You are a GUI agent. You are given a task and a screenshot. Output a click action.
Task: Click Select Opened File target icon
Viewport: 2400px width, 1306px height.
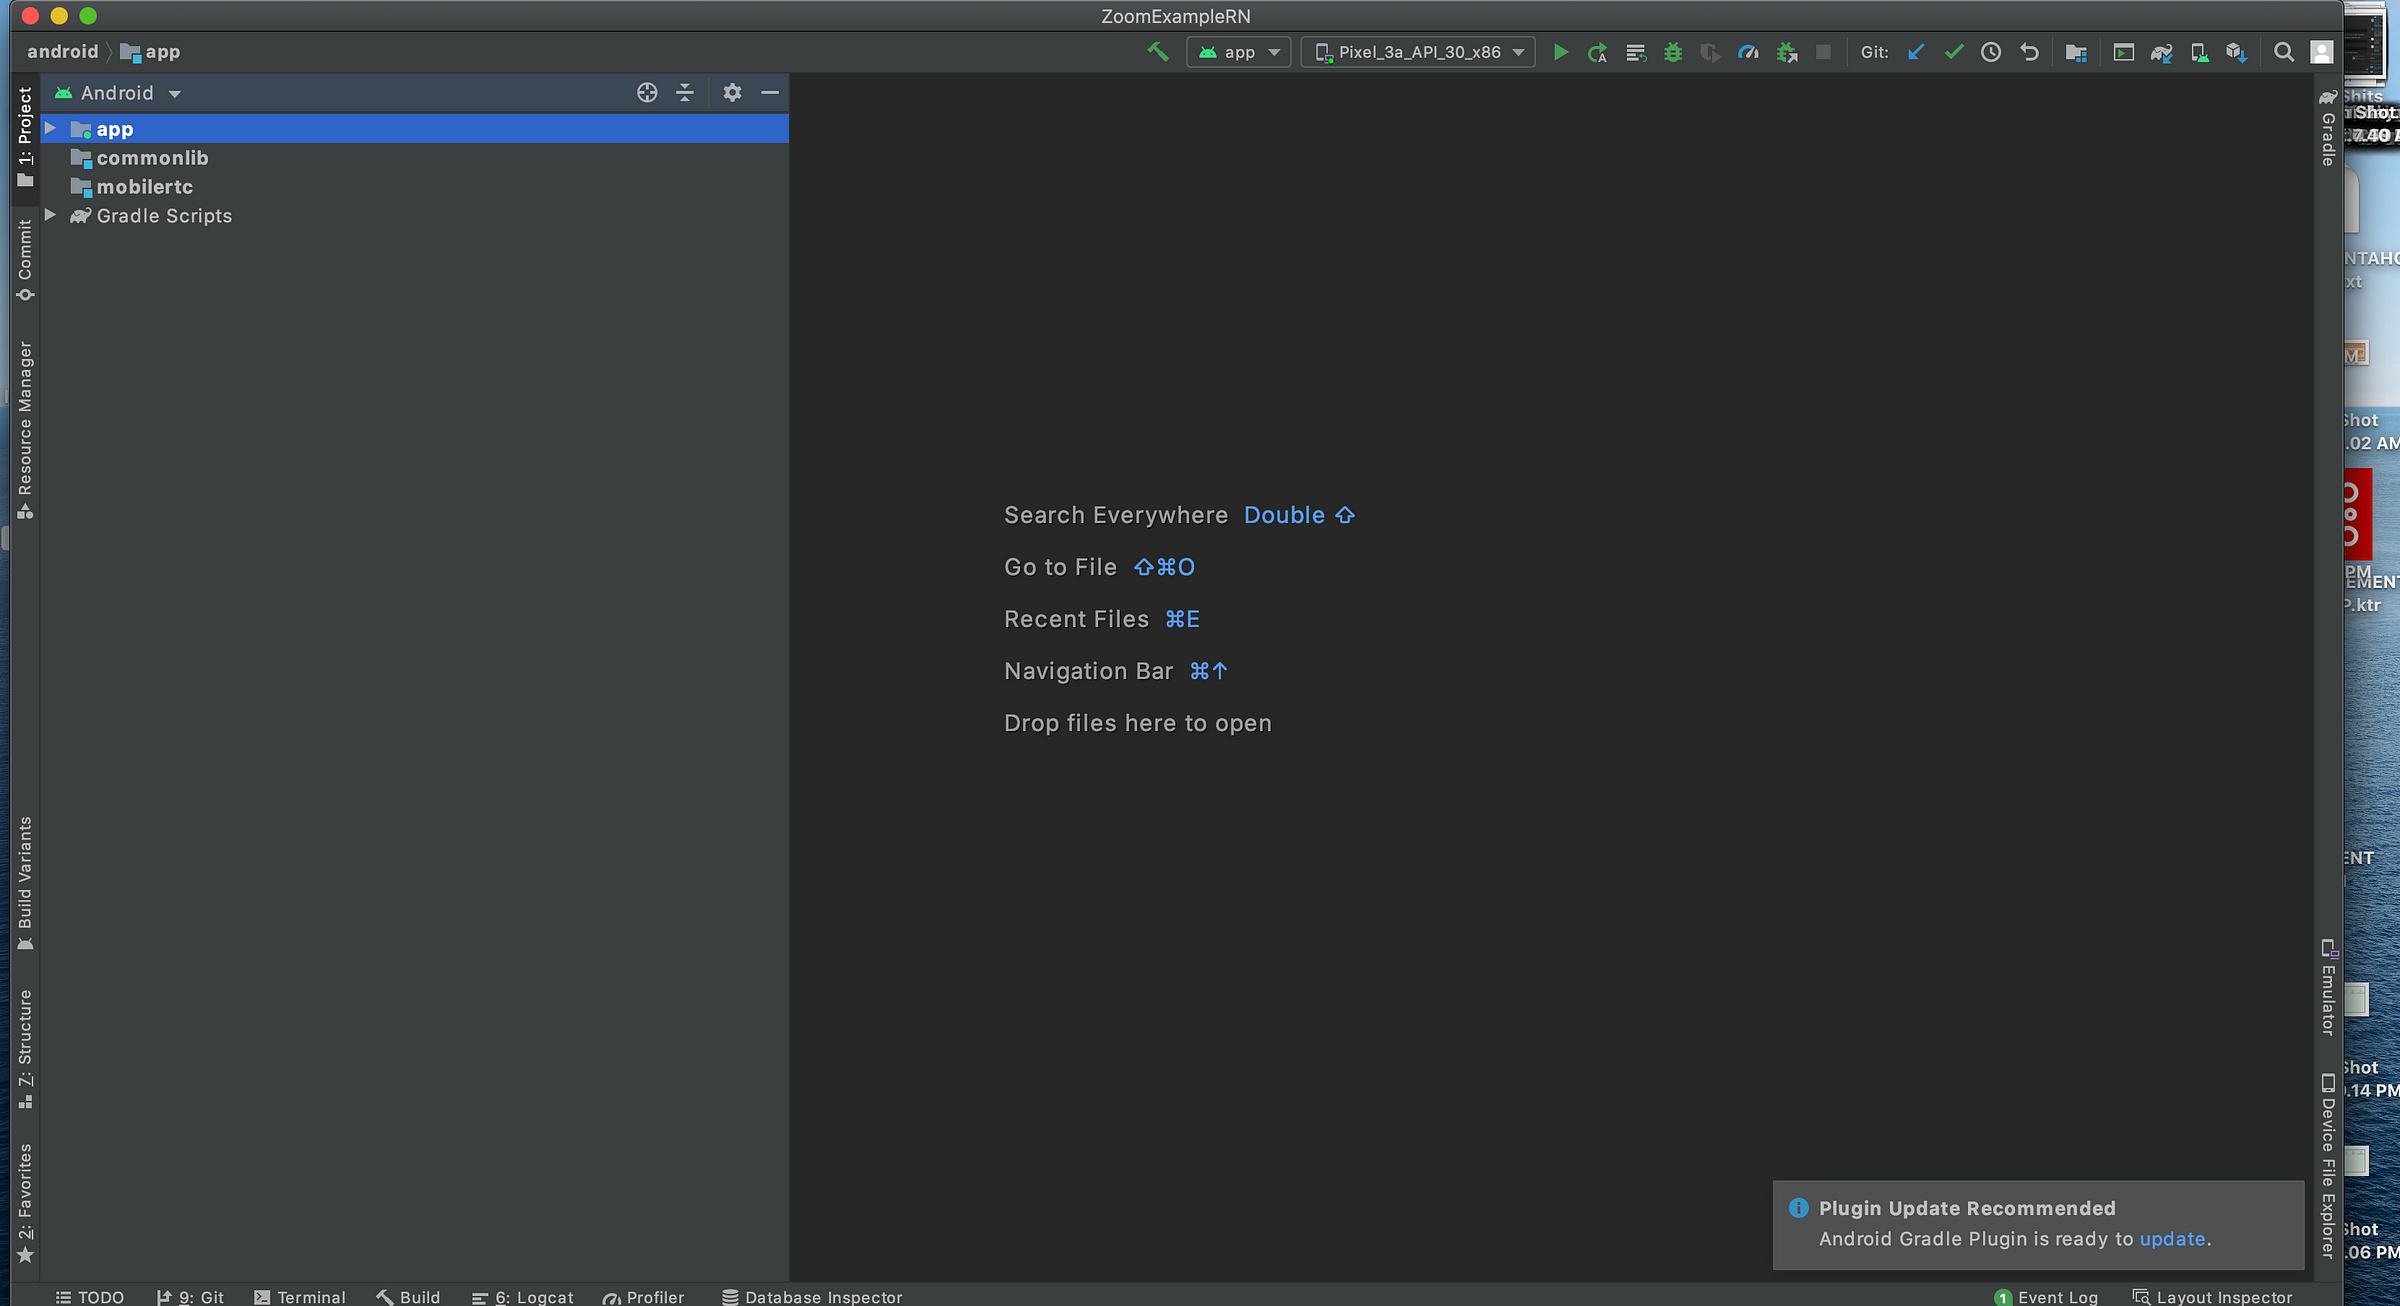[x=647, y=92]
